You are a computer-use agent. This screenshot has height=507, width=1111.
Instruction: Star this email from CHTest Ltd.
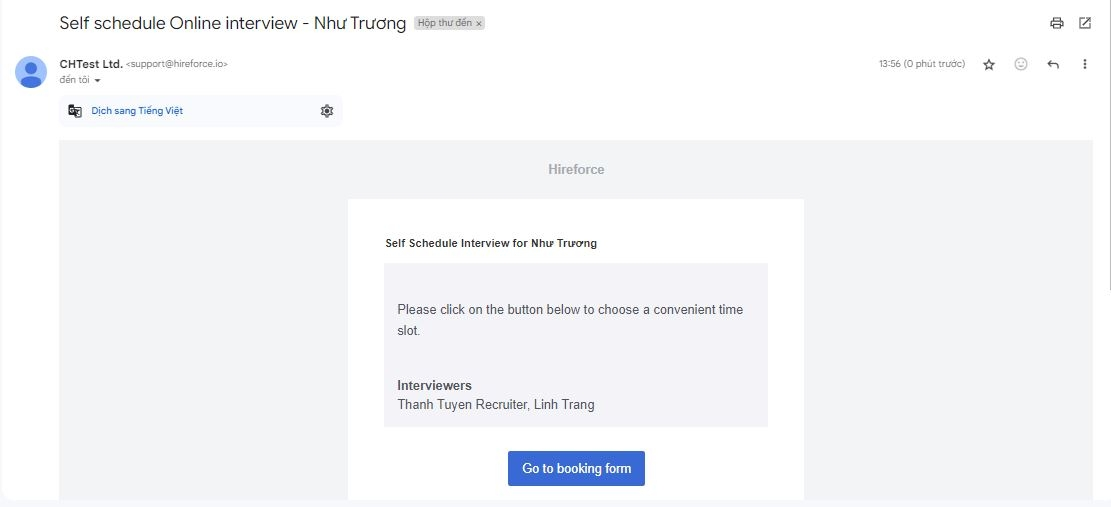pos(989,64)
